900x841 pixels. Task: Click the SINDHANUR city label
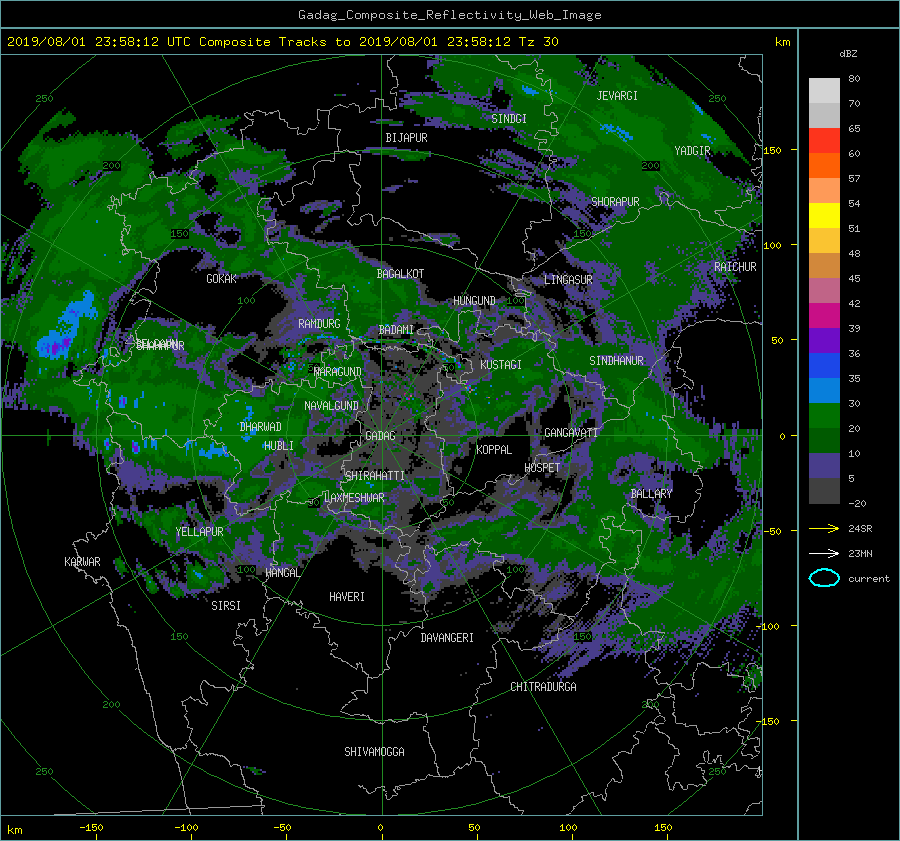[616, 361]
